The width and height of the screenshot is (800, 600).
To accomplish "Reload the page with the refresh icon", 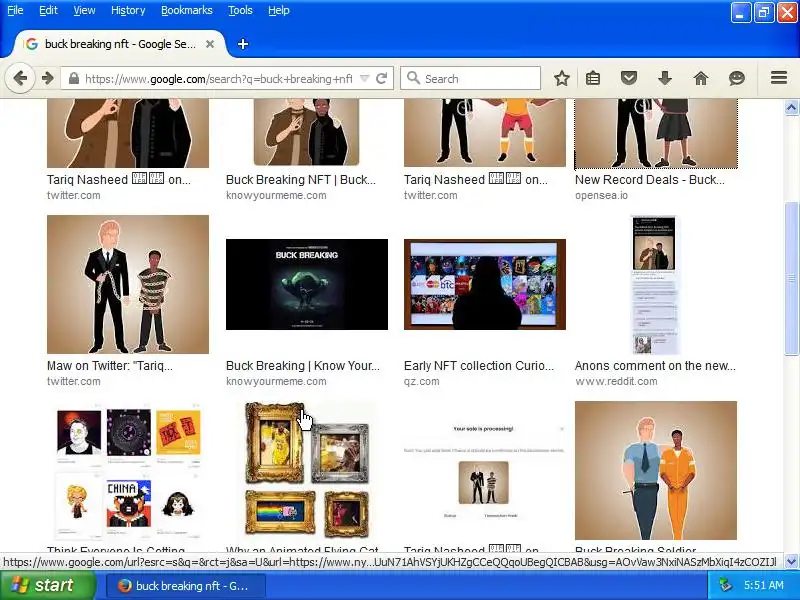I will click(x=382, y=79).
